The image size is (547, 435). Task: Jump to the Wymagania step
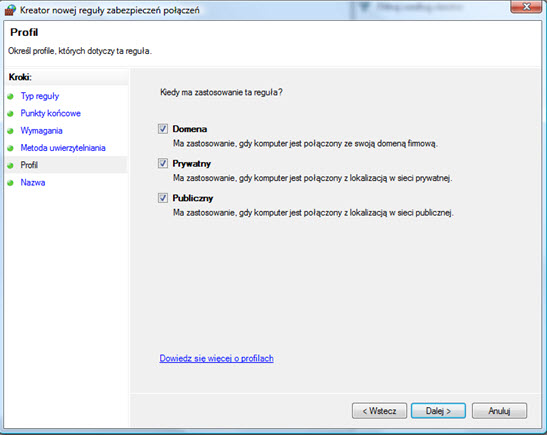42,130
